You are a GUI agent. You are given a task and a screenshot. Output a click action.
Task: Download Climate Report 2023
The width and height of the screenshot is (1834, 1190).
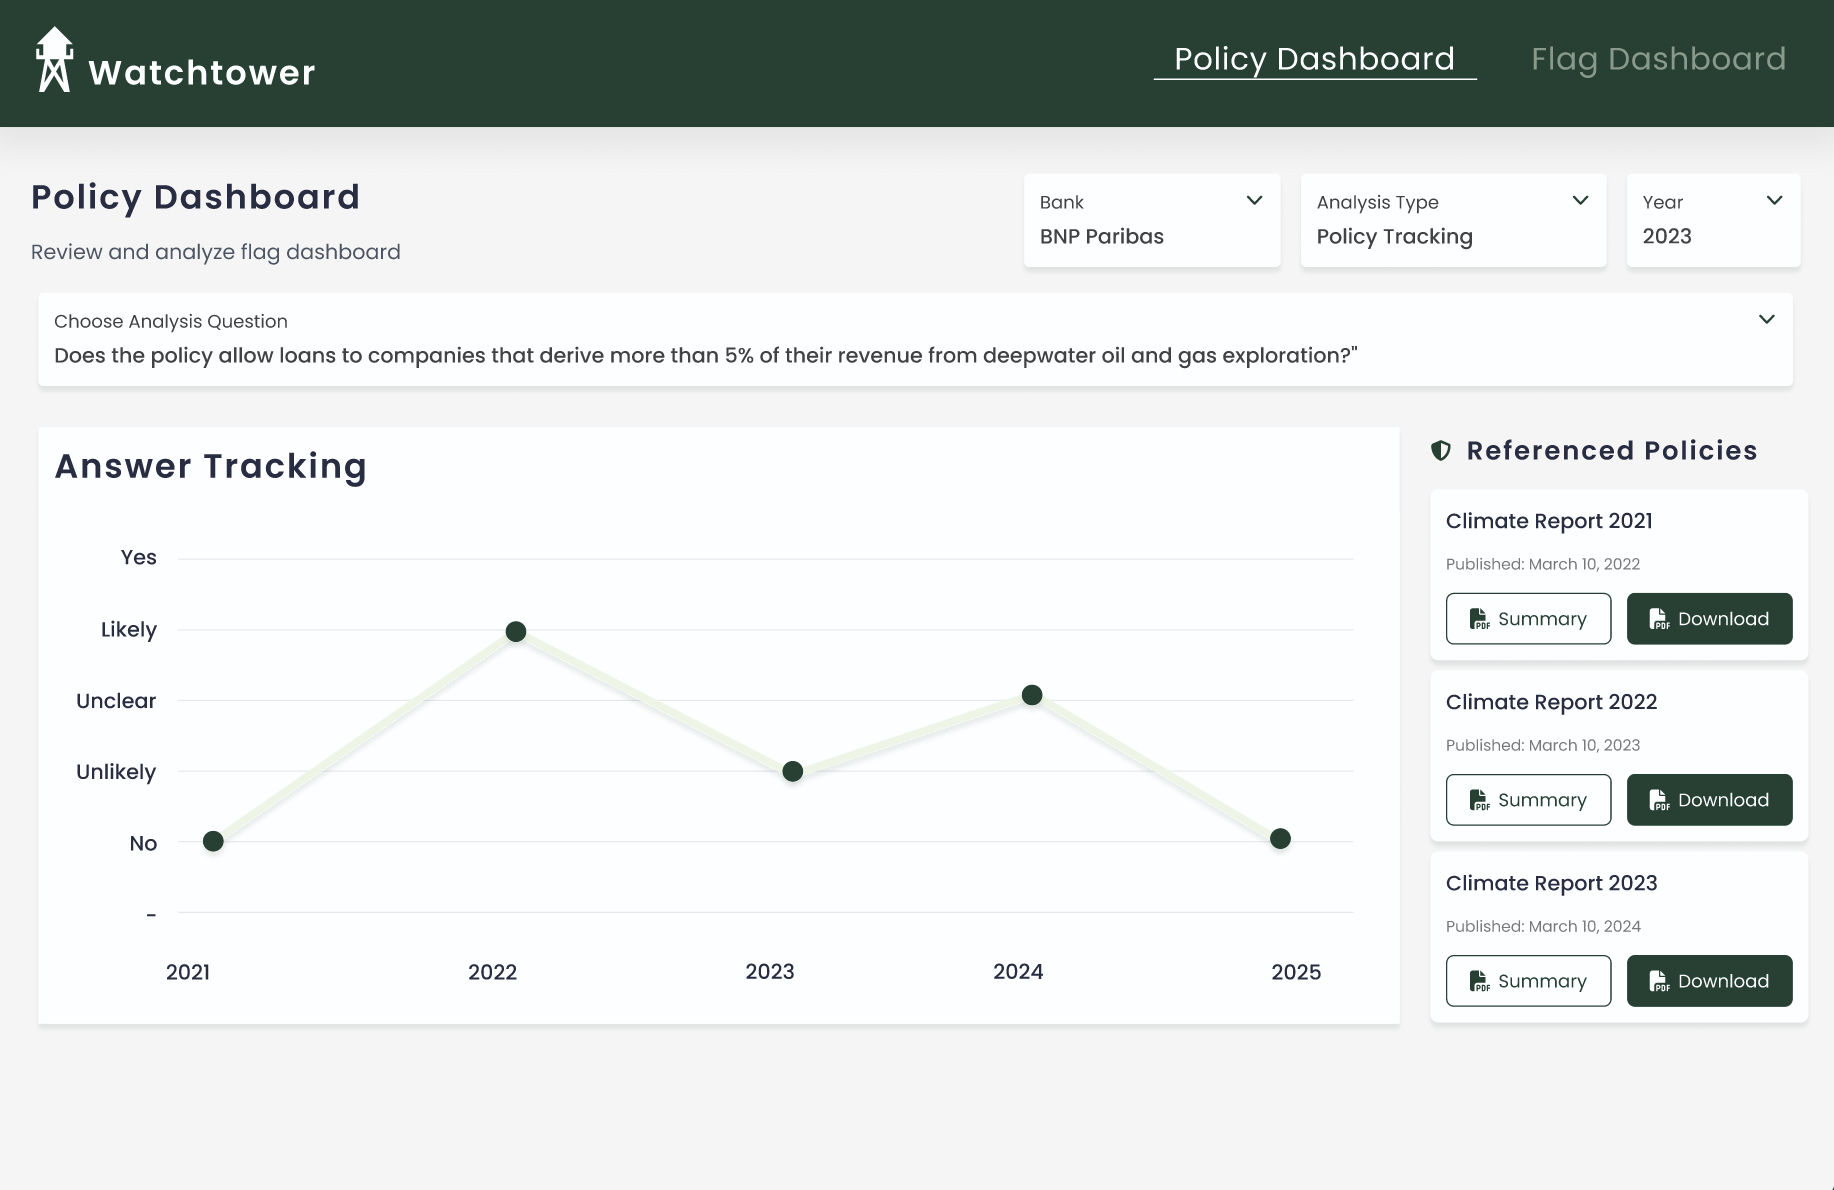pos(1709,981)
